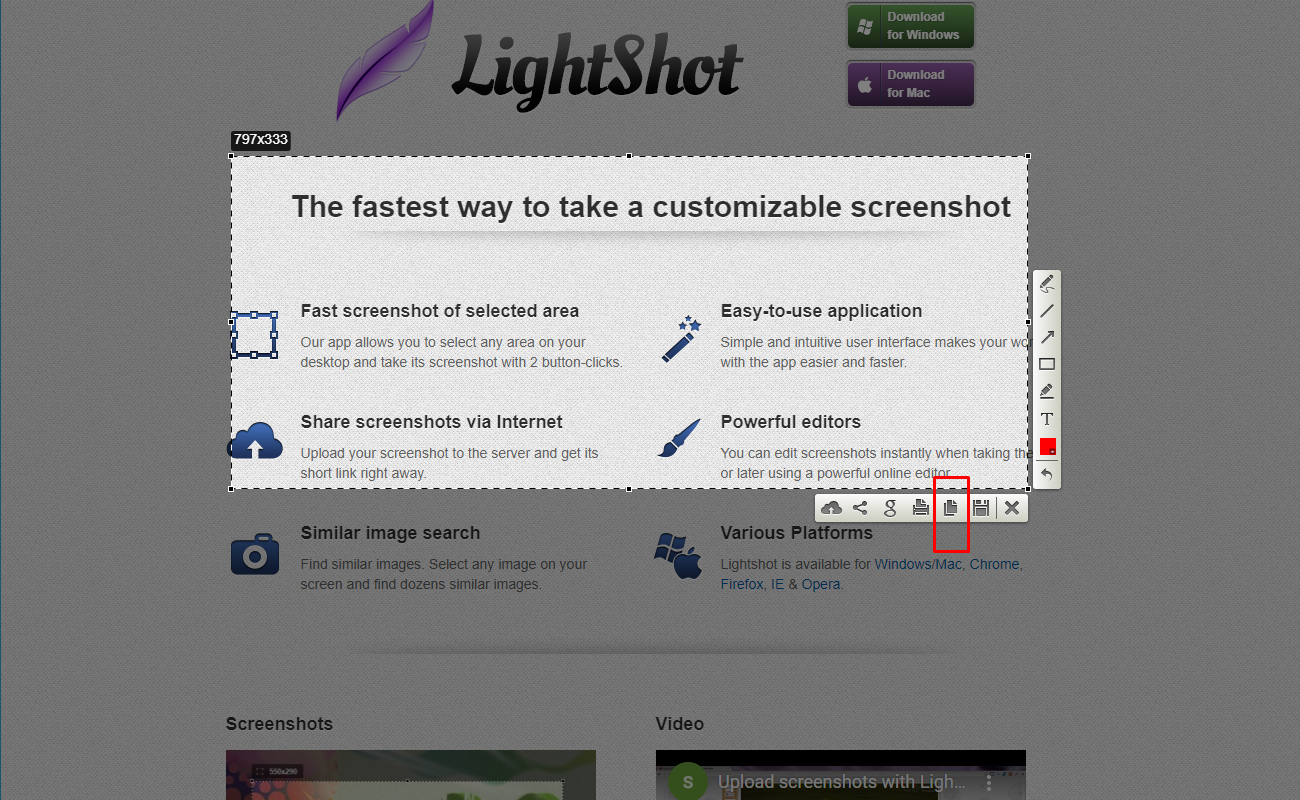Click Download for Windows button
This screenshot has height=800, width=1300.
(911, 26)
